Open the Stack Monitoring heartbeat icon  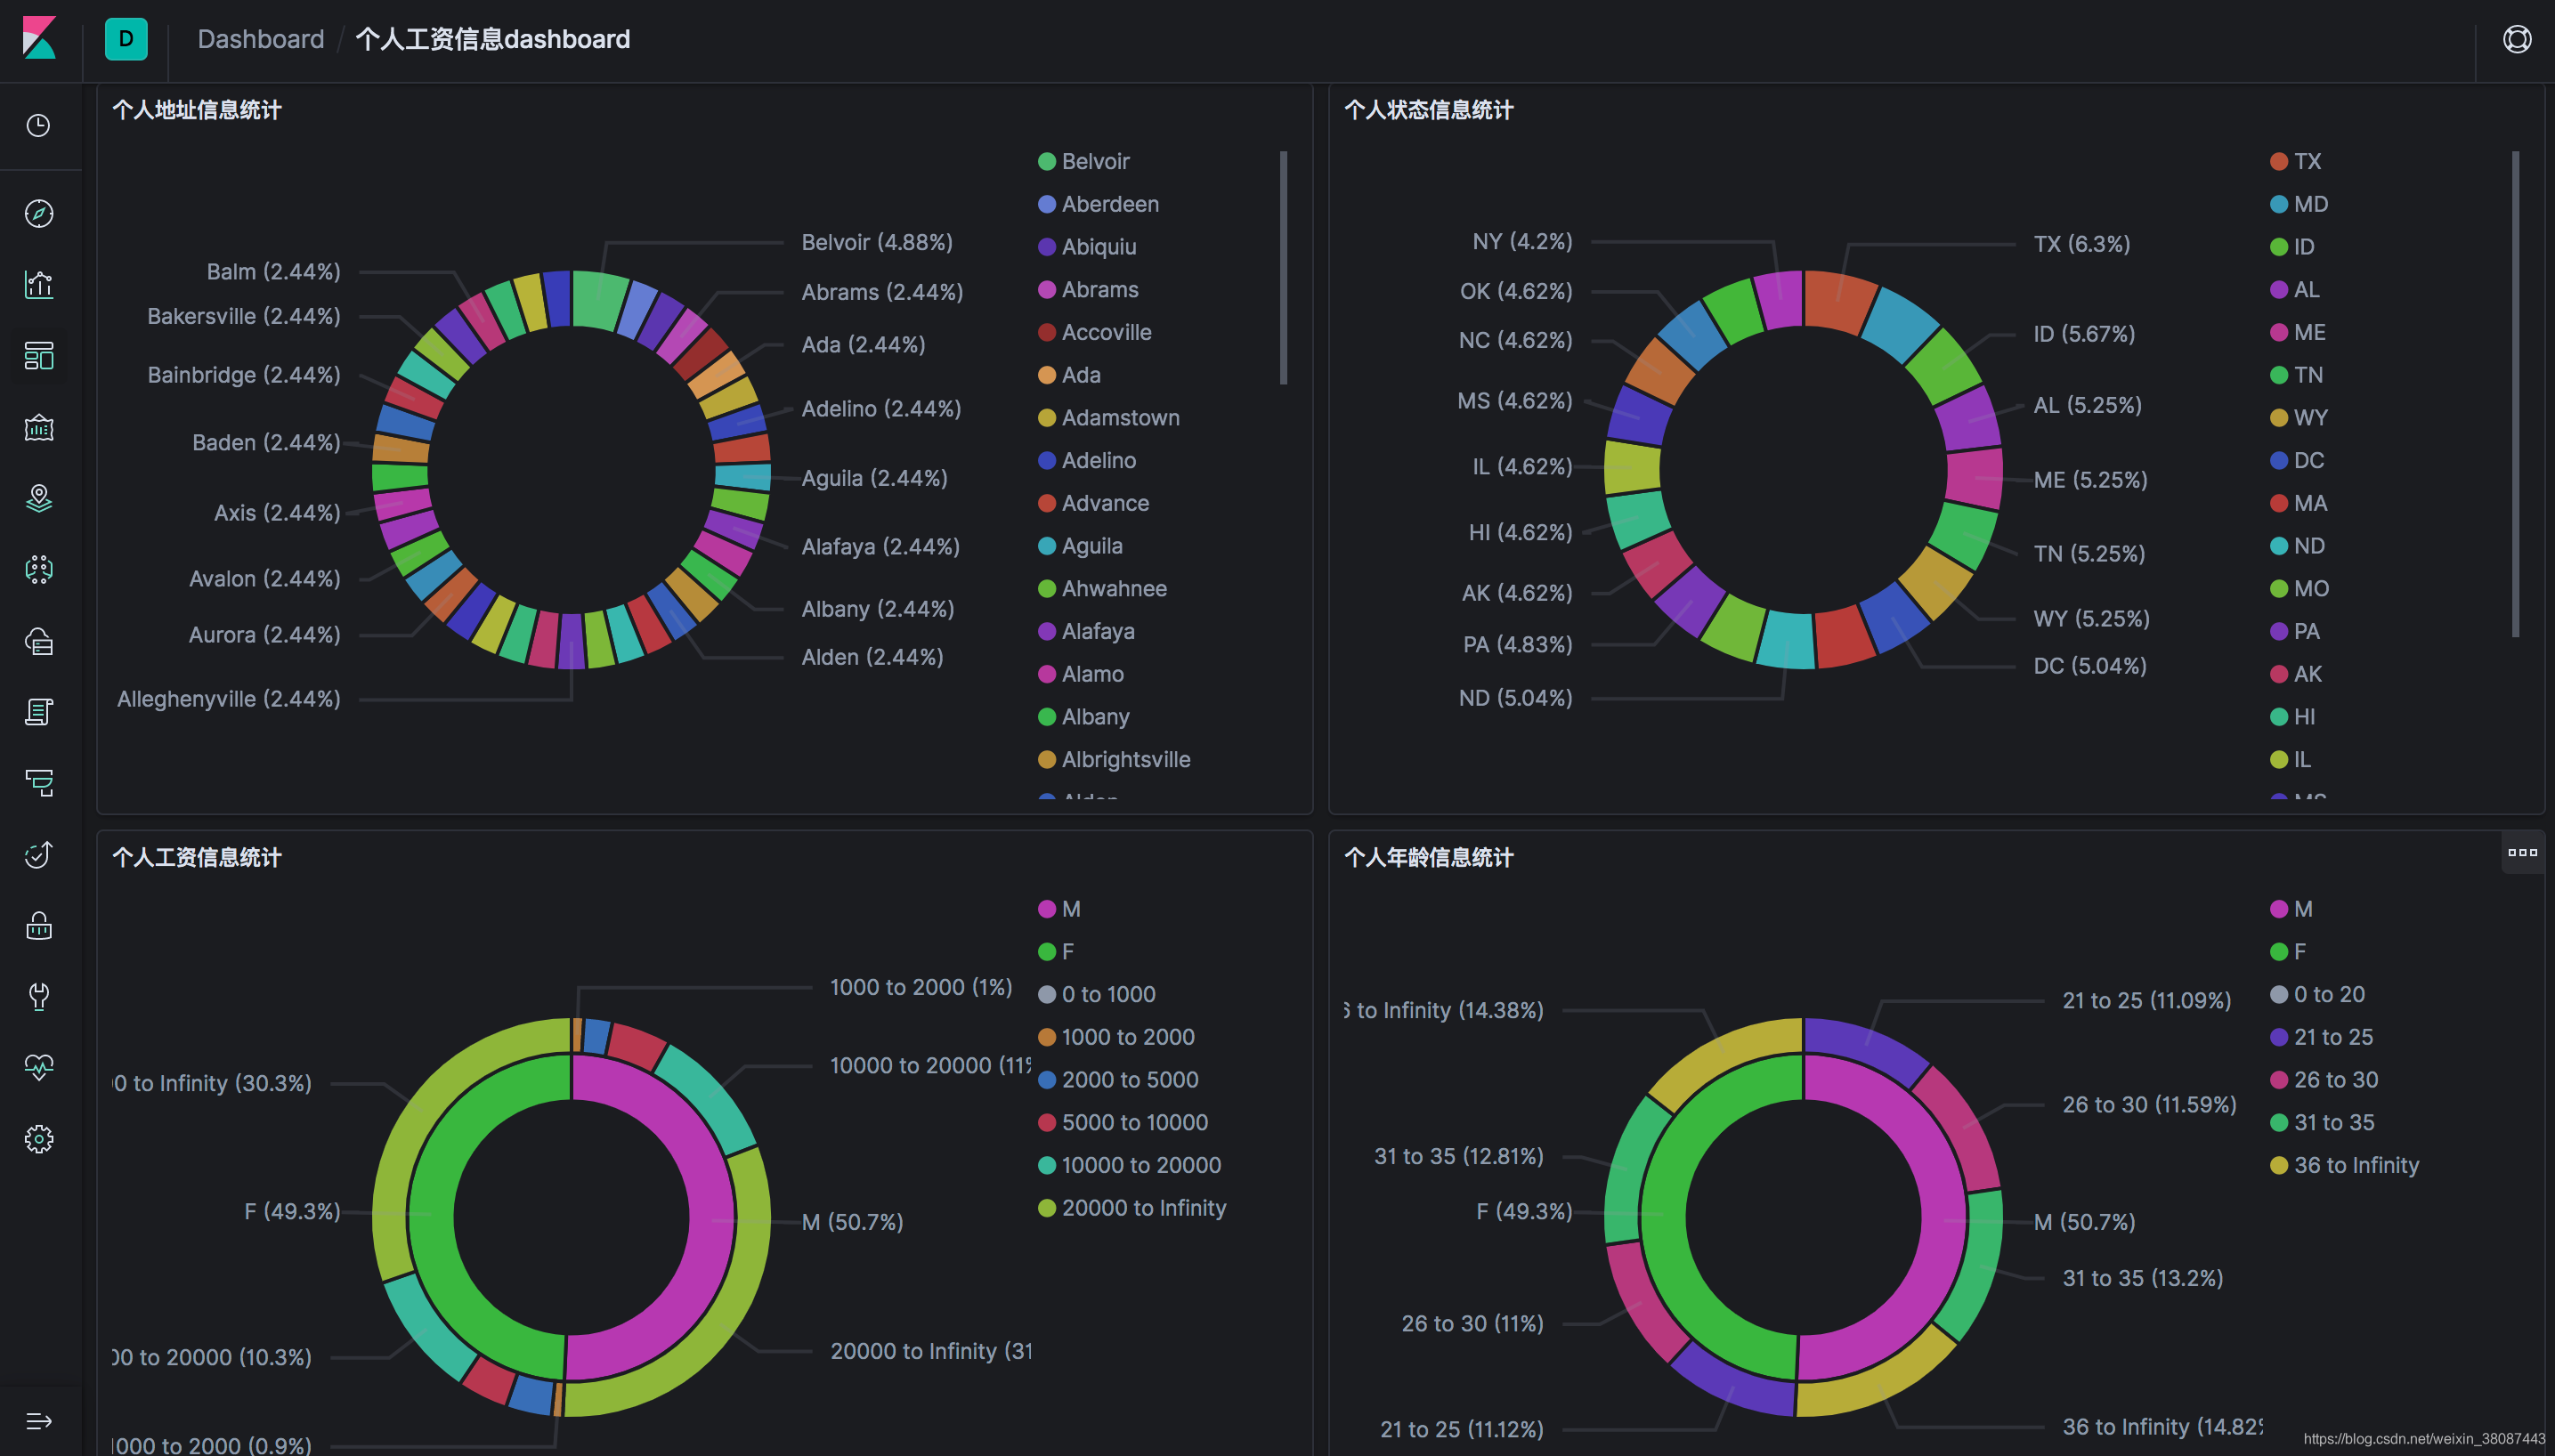pyautogui.click(x=39, y=1067)
